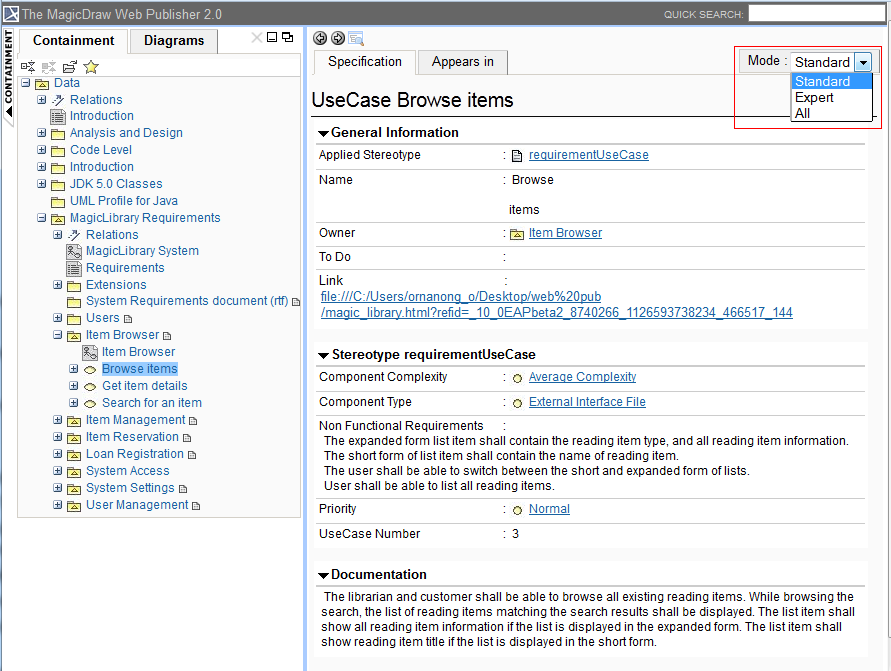891x671 pixels.
Task: Collapse the Documentation section
Action: point(323,575)
